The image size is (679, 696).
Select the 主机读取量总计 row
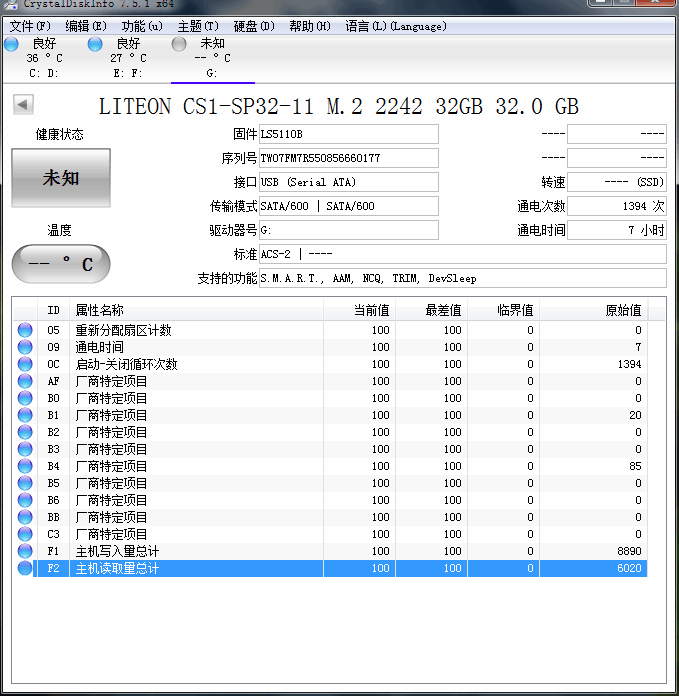pyautogui.click(x=330, y=568)
